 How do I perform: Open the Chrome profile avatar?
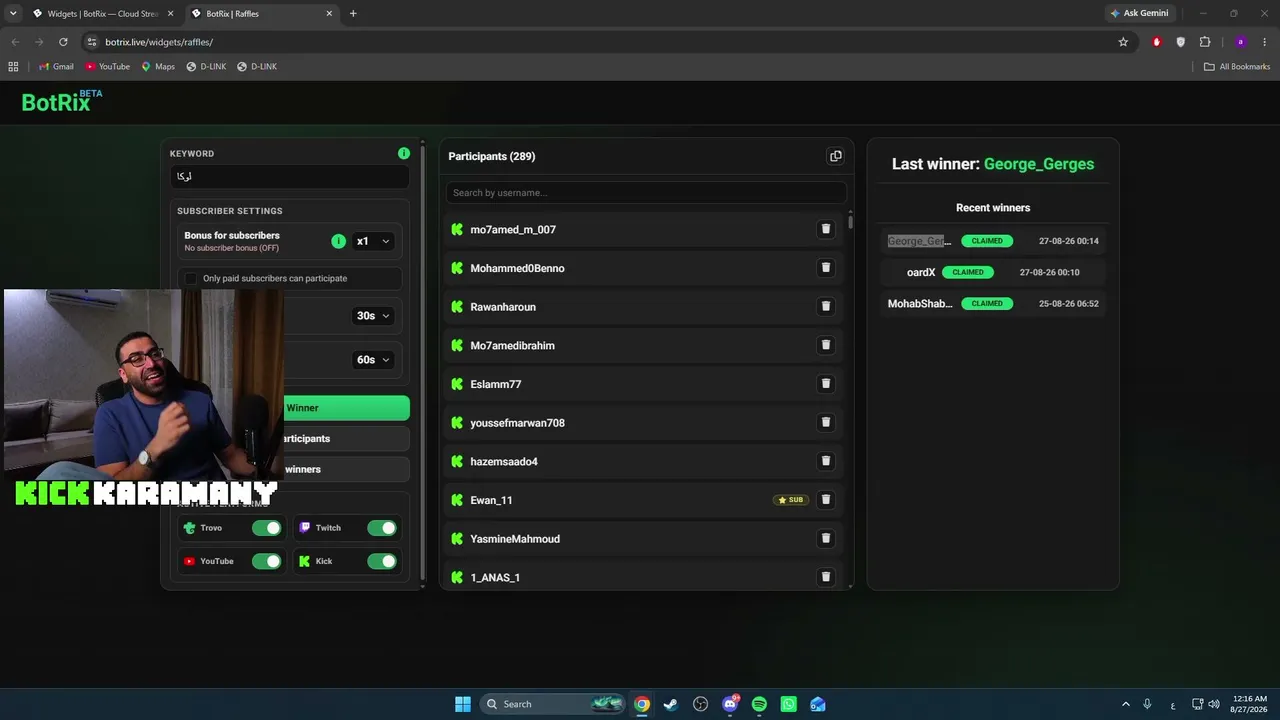pyautogui.click(x=1241, y=42)
